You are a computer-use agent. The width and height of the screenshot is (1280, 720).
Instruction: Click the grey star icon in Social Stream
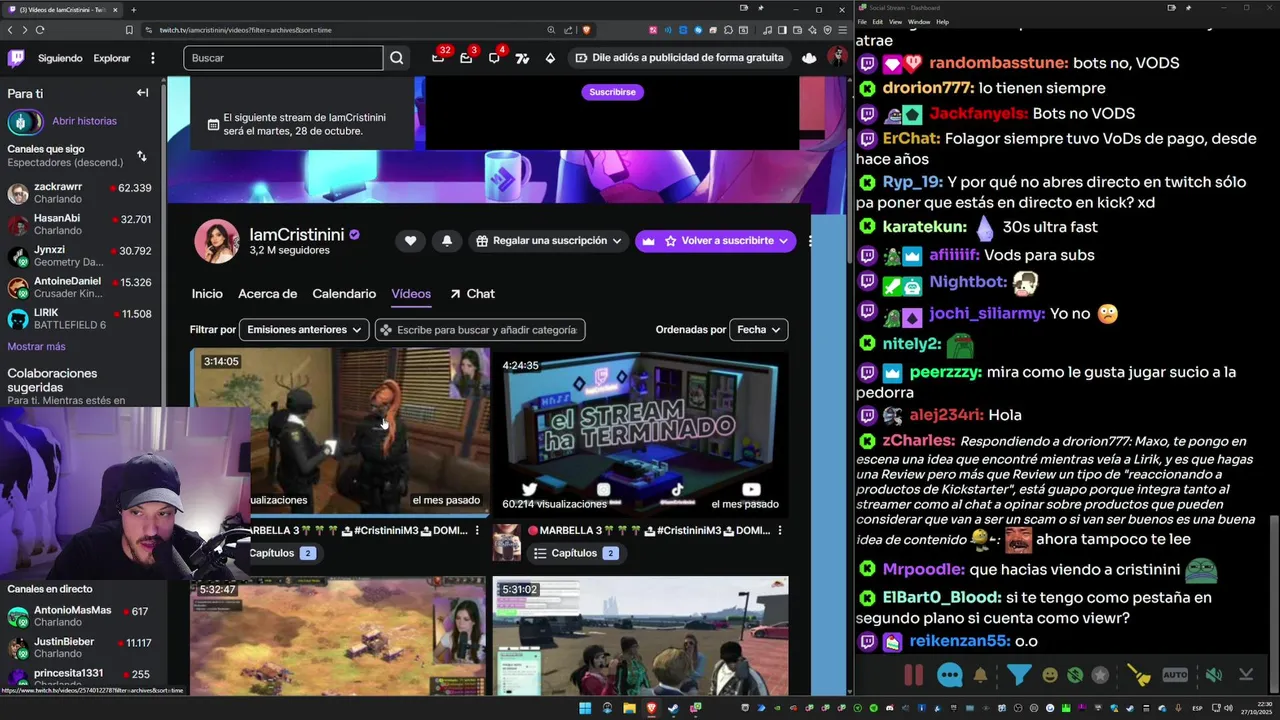coord(1101,675)
